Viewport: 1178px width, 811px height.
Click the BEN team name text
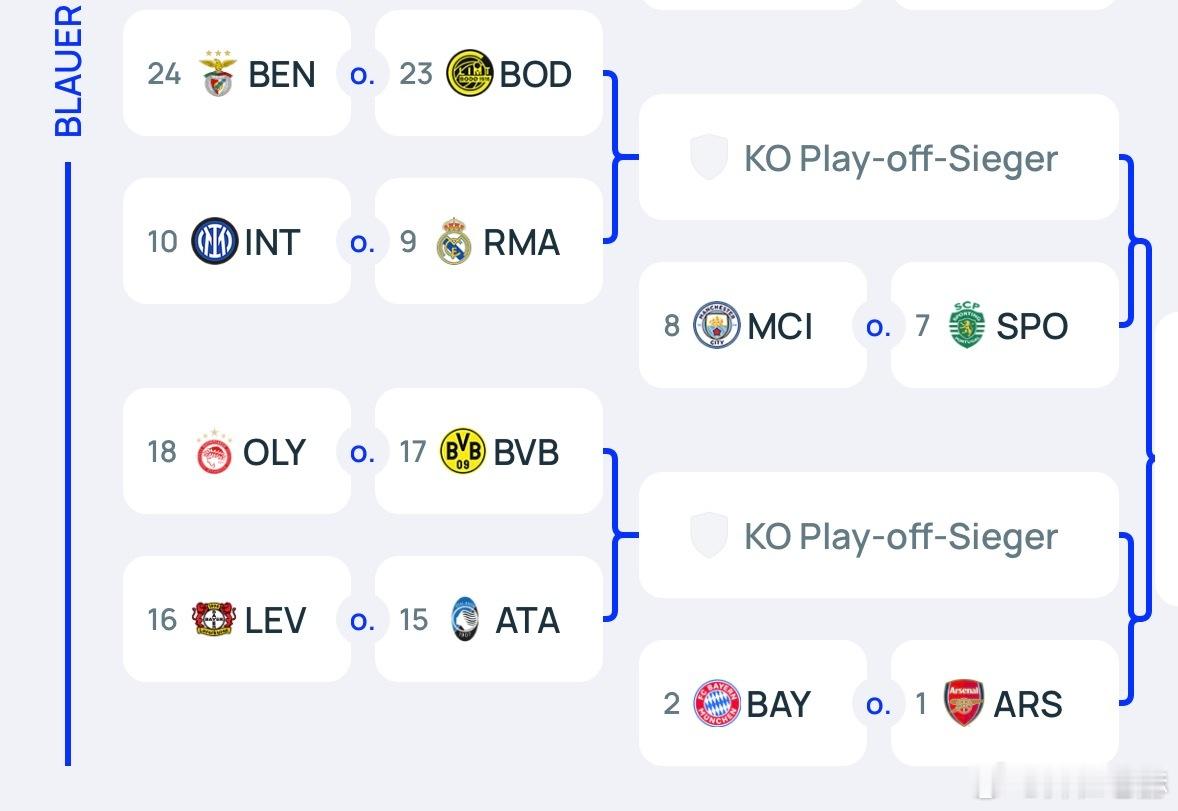point(282,74)
